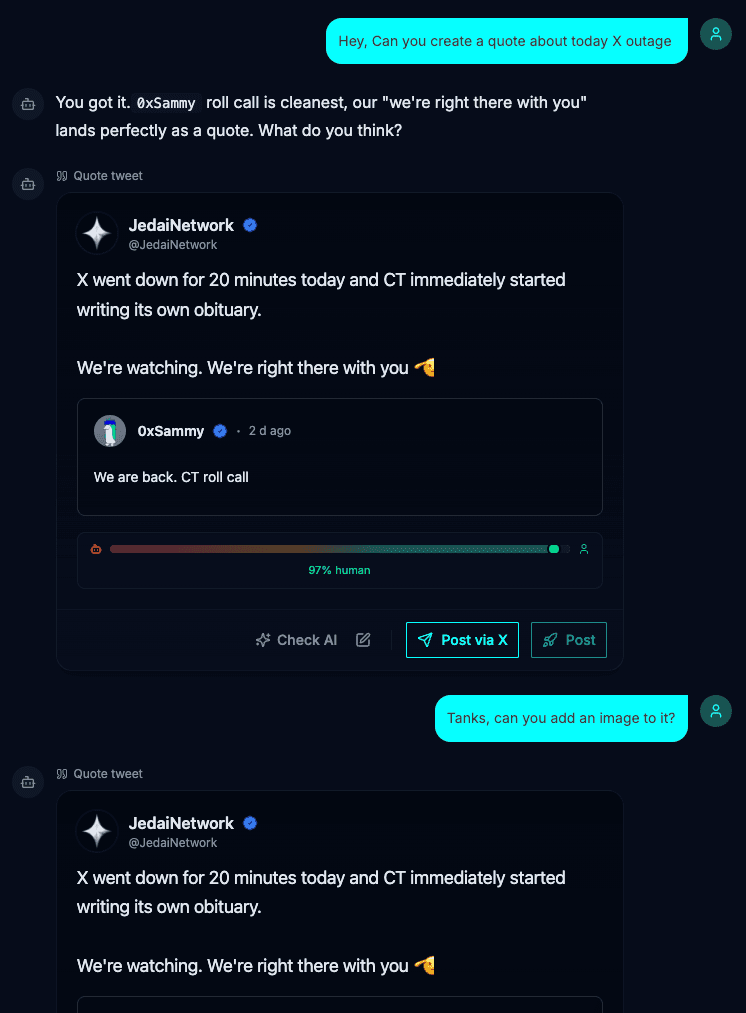Click the highlighted 0xSammy mention in the reply
This screenshot has height=1013, width=746.
165,103
